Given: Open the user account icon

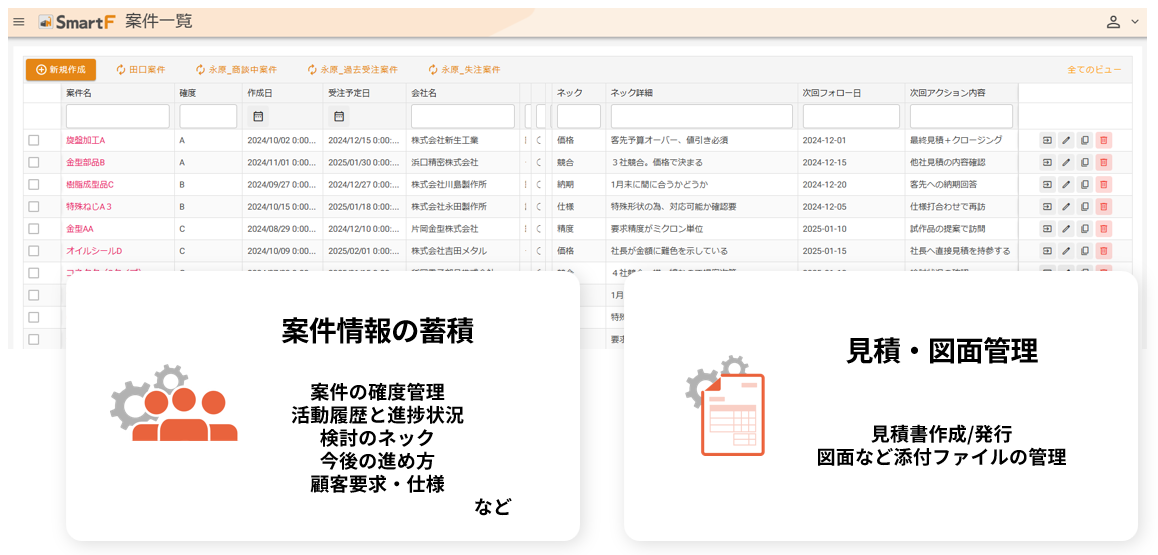Looking at the screenshot, I should point(1114,22).
